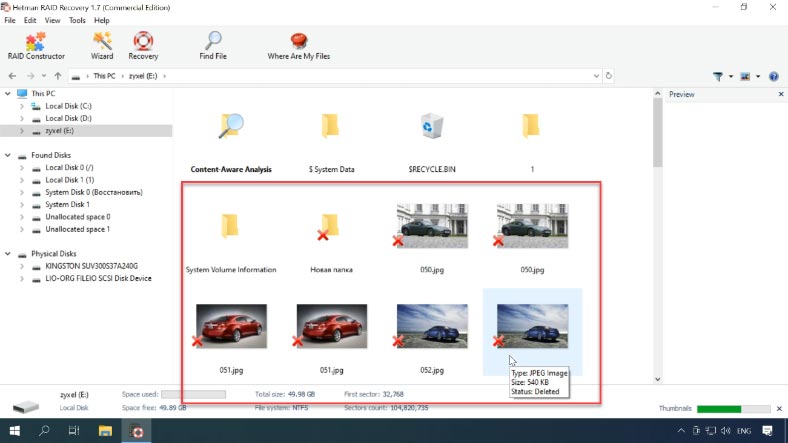The image size is (788, 443).
Task: Open the filter dropdown arrow
Action: (x=731, y=76)
